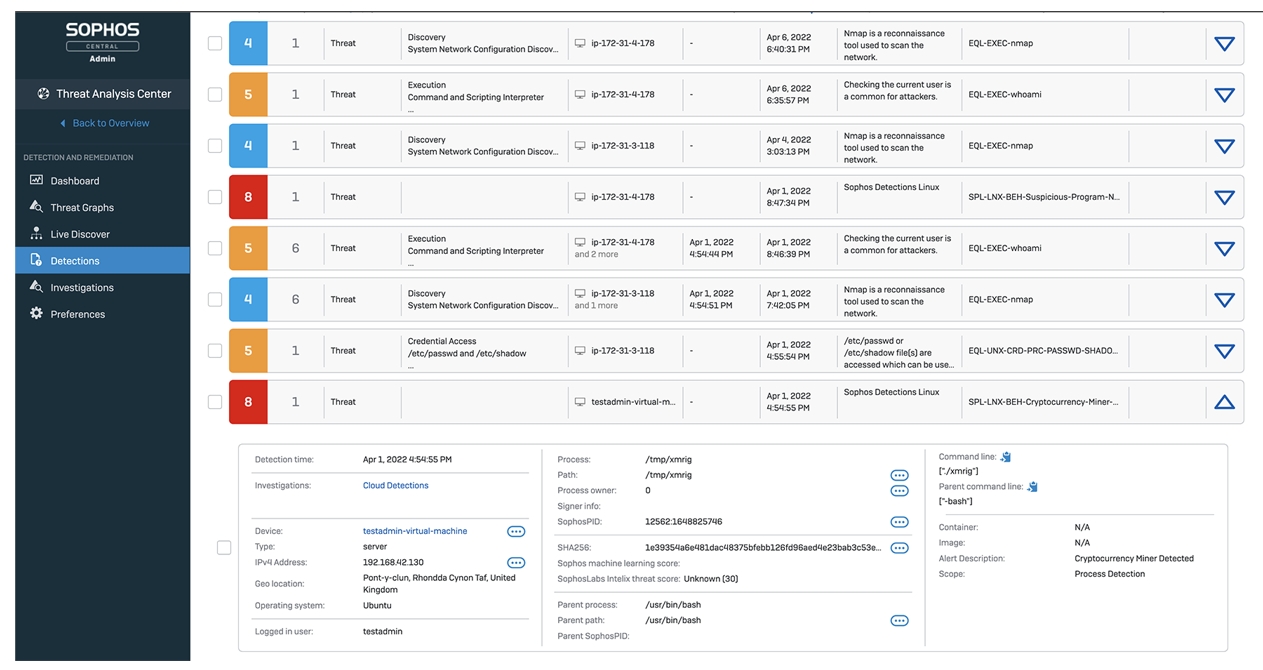Check the box for the Credential Access detection

[215, 351]
